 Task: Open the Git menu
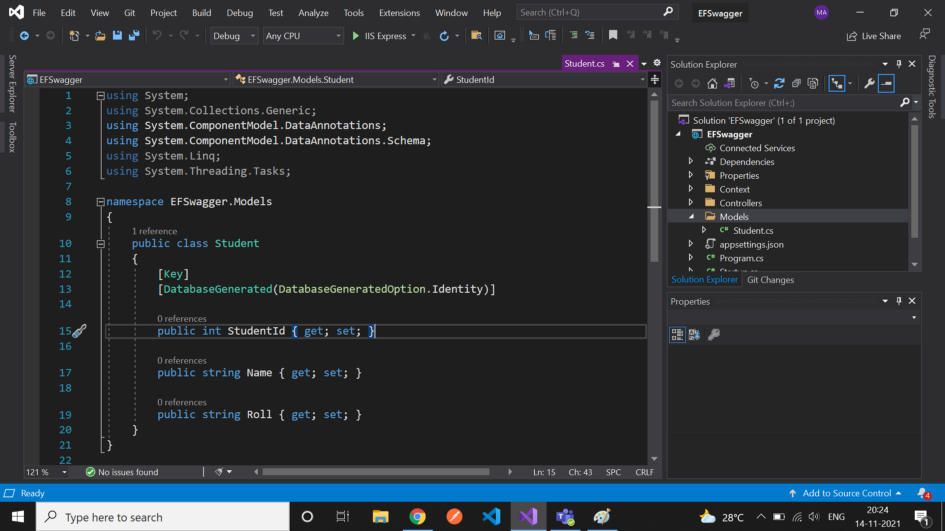tap(130, 13)
